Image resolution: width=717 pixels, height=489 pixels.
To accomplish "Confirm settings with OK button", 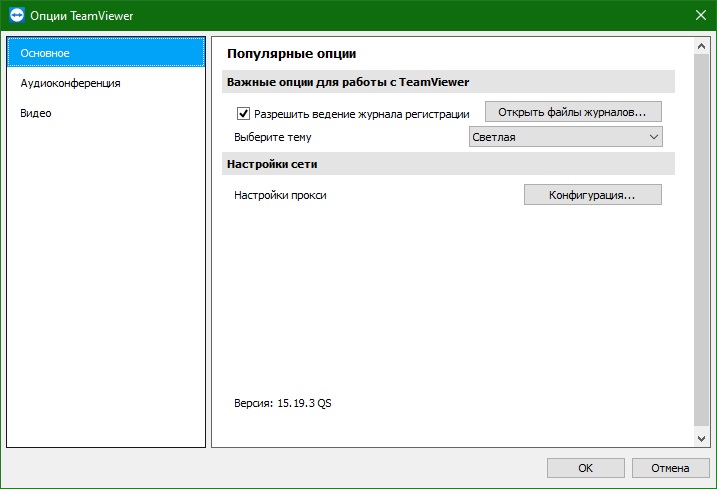I will [x=585, y=468].
